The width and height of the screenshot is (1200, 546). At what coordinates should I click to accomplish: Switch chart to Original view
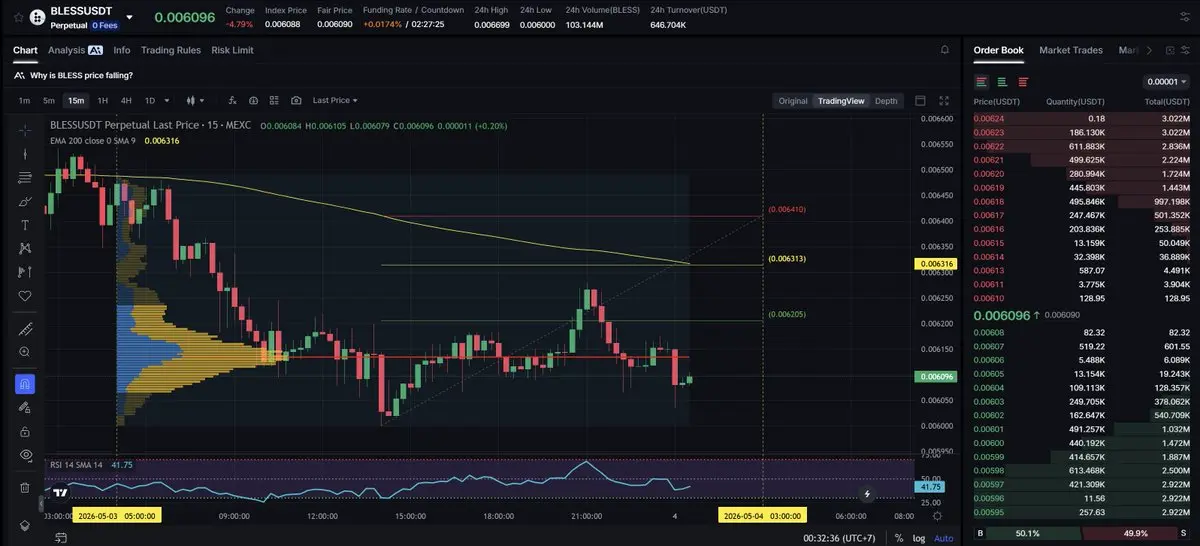pos(793,100)
